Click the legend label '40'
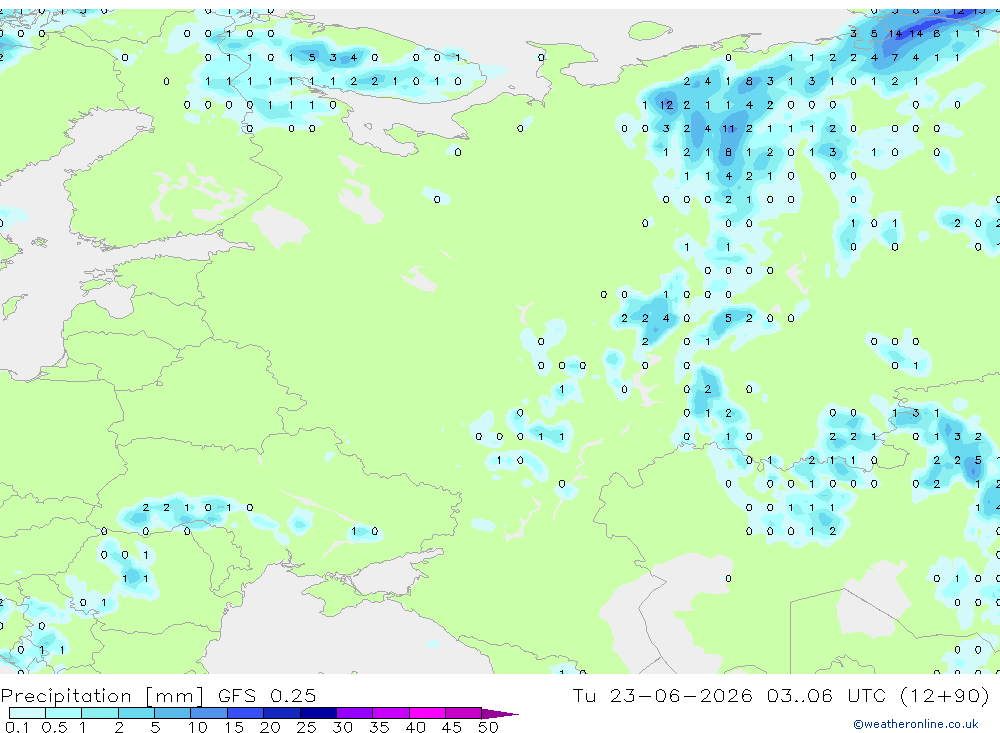Viewport: 1000px width, 733px height. click(x=416, y=727)
